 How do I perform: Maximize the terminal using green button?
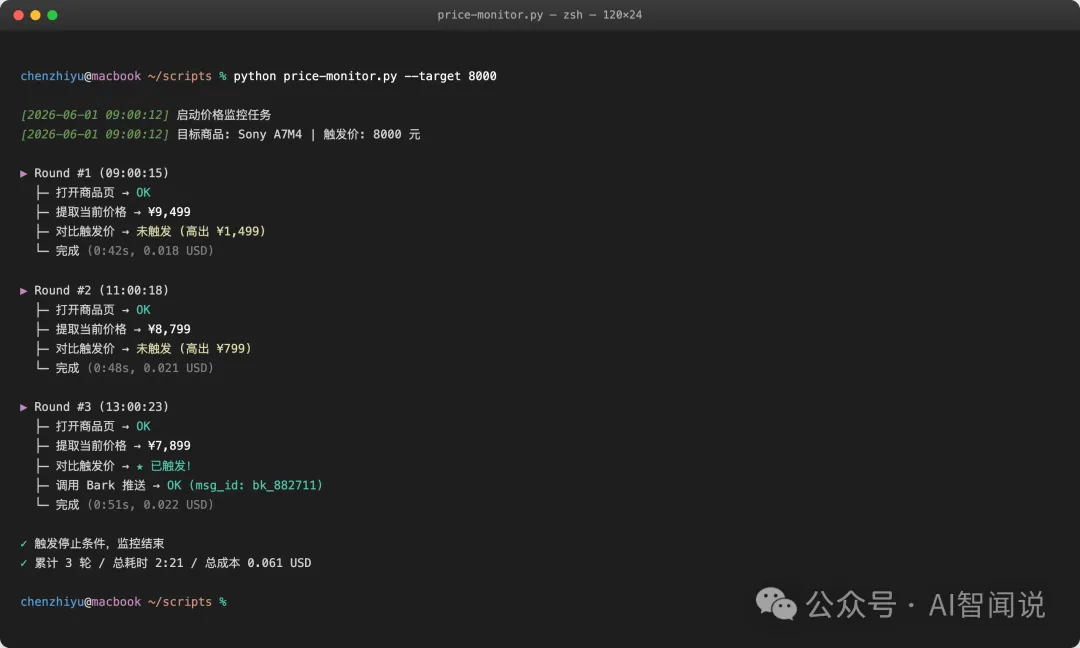tap(52, 14)
